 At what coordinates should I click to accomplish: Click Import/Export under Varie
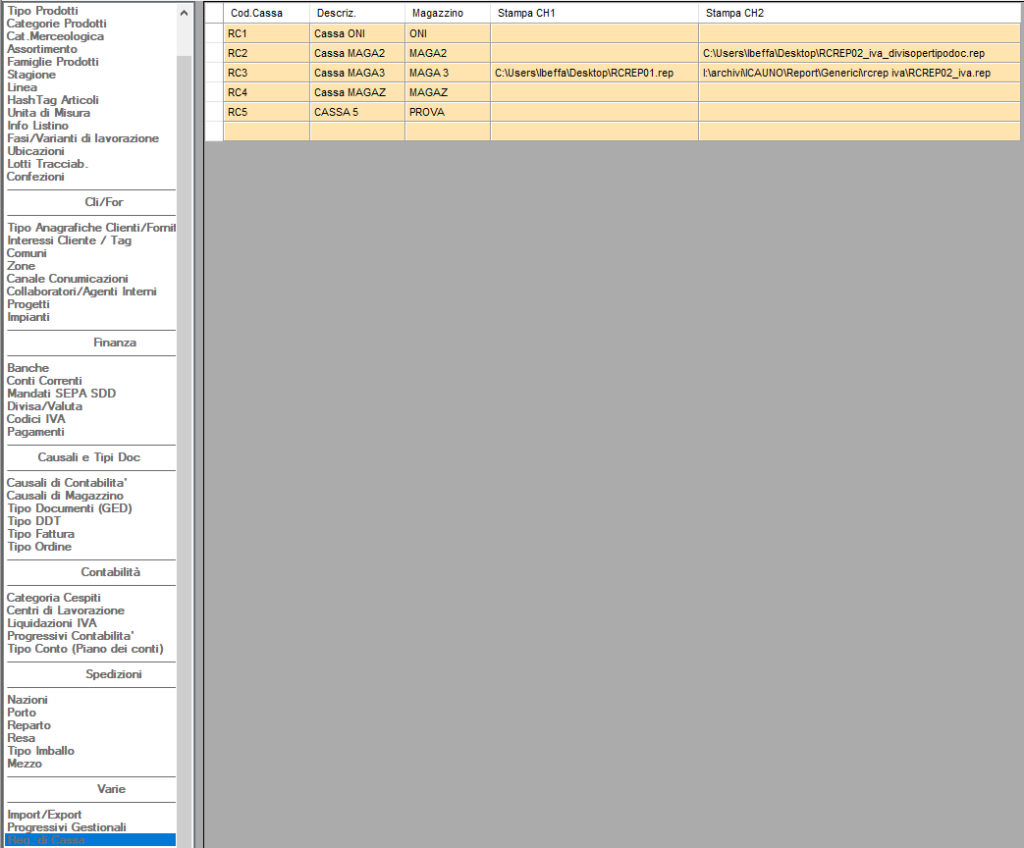tap(44, 815)
